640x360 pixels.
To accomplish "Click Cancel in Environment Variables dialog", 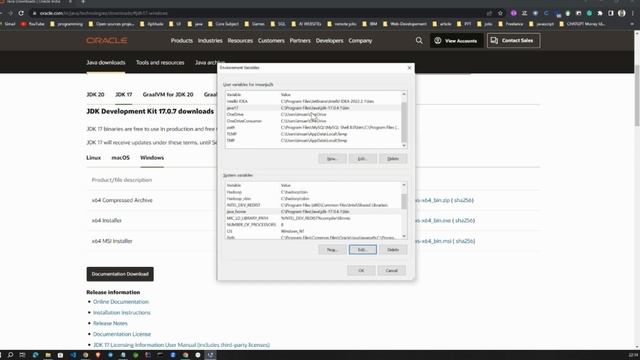I will click(391, 270).
